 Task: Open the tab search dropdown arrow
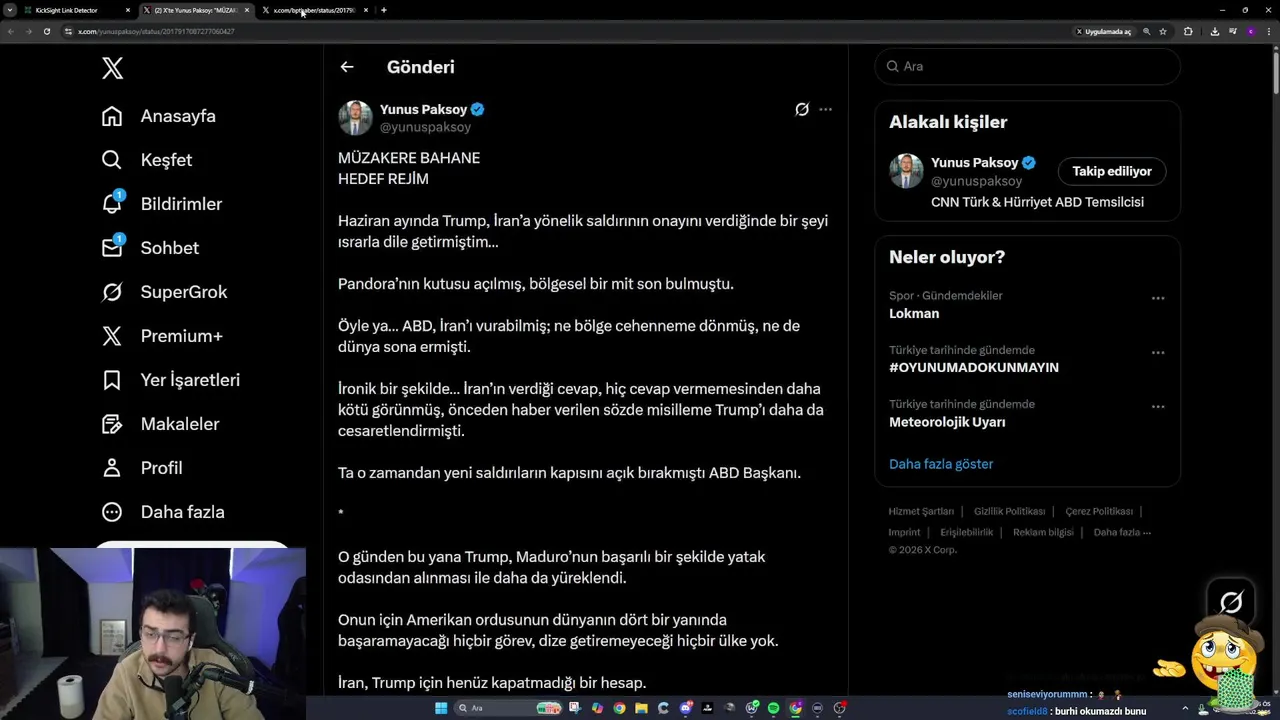[x=10, y=10]
